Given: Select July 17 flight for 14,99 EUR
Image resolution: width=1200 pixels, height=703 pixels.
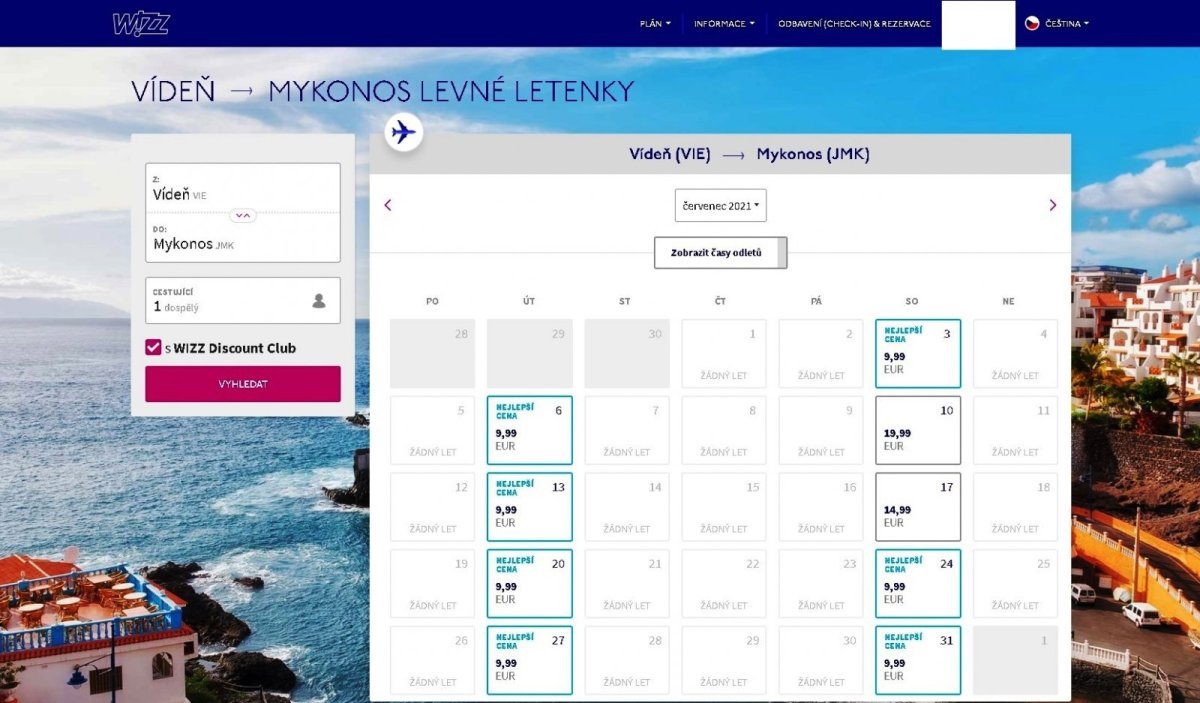Looking at the screenshot, I should (917, 507).
